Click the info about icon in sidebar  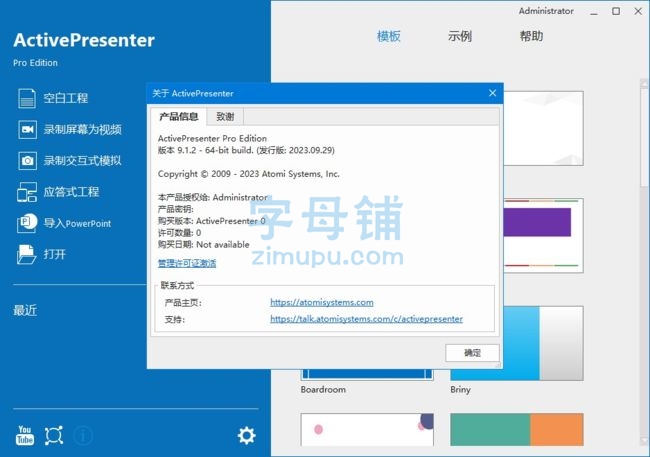pos(83,435)
